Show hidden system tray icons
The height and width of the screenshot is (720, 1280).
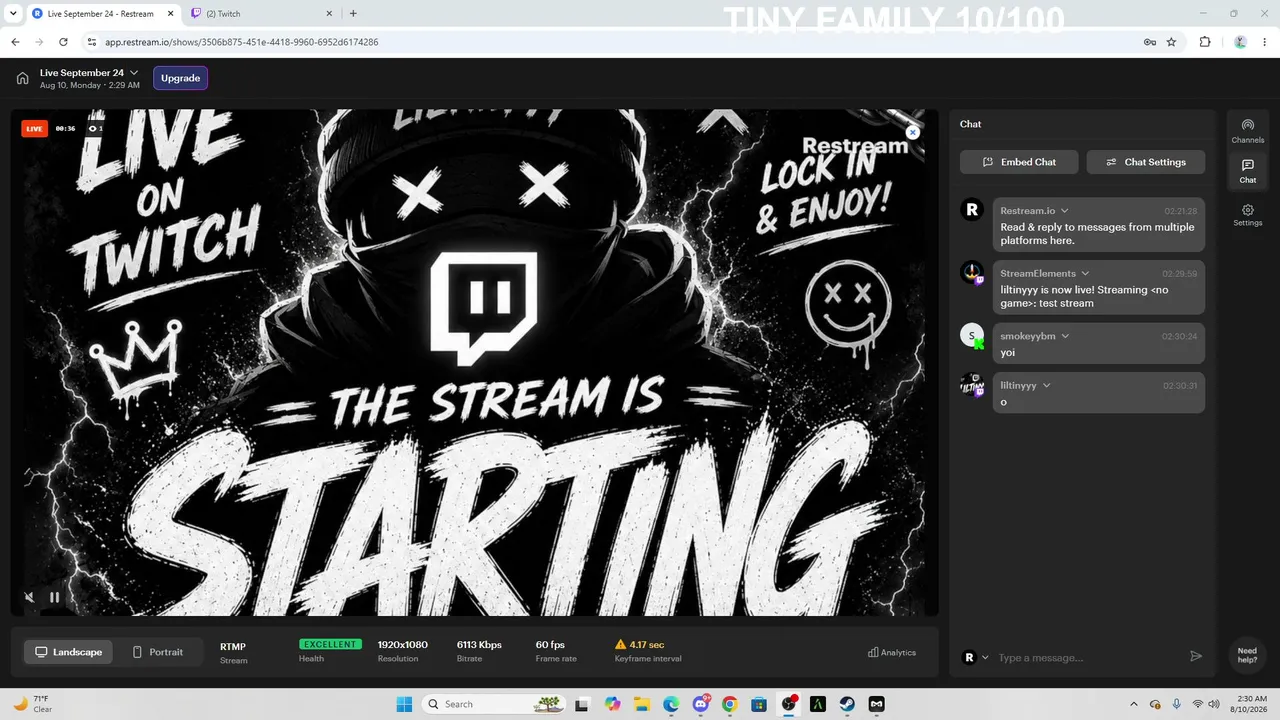click(x=1133, y=704)
